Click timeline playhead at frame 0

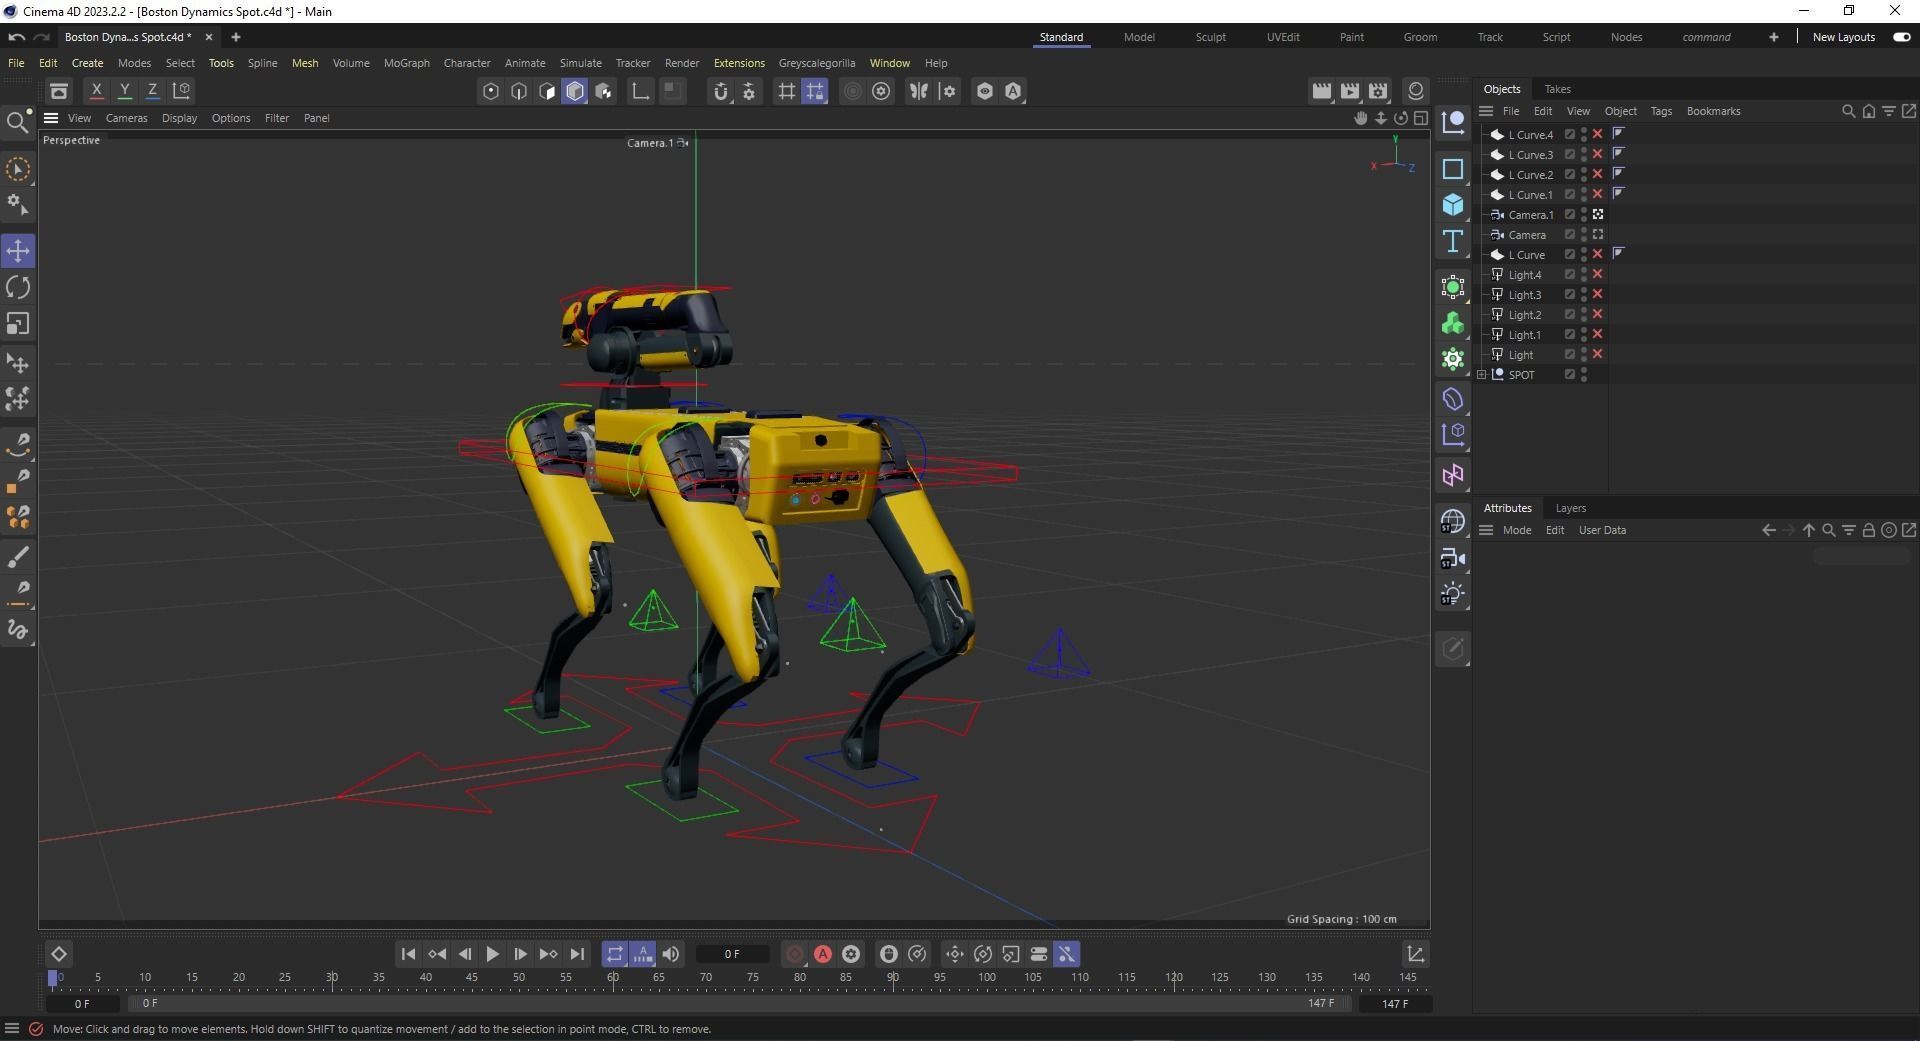(53, 978)
